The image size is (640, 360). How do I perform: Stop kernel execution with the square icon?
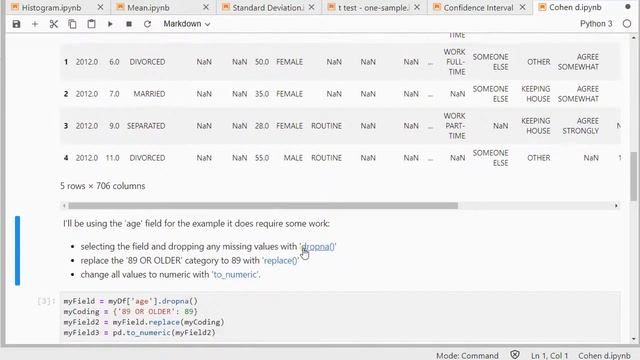click(x=129, y=24)
